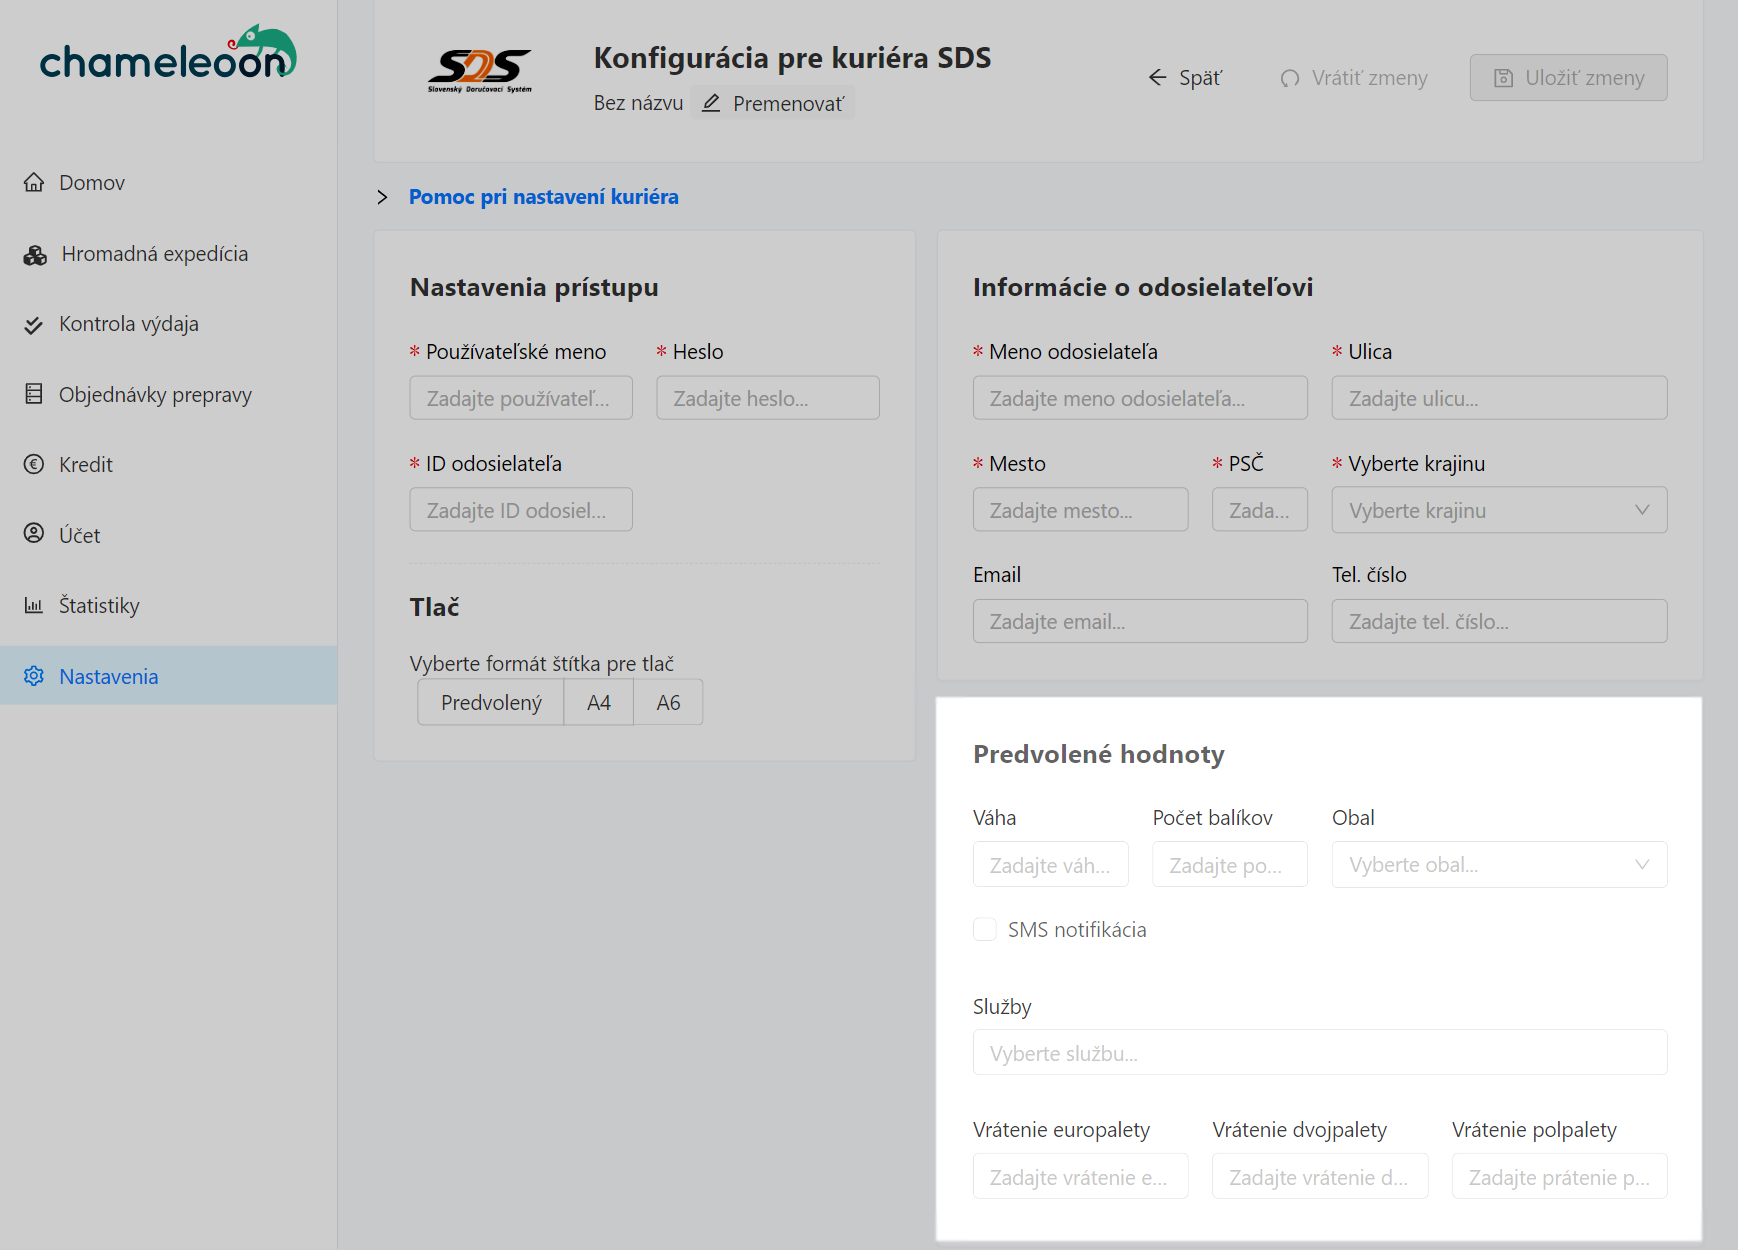Open the Služby service selector
This screenshot has width=1738, height=1250.
[x=1319, y=1053]
